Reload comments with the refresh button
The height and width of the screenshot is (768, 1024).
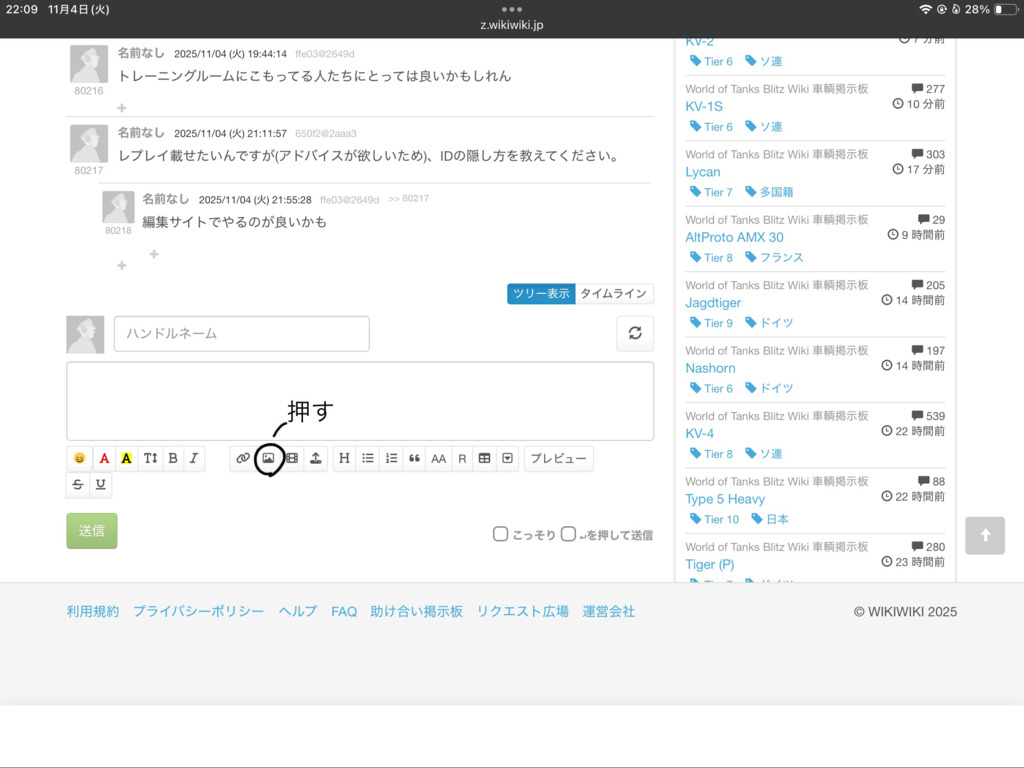(635, 334)
